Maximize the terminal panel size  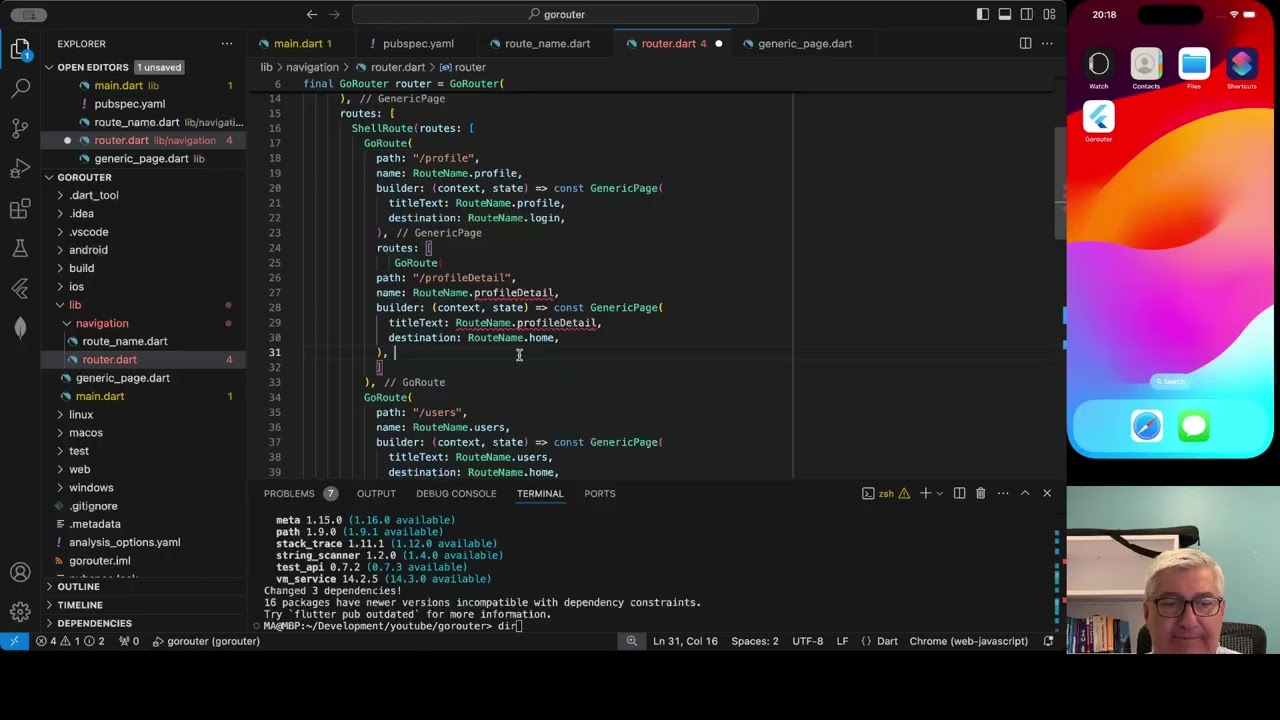click(x=1025, y=493)
